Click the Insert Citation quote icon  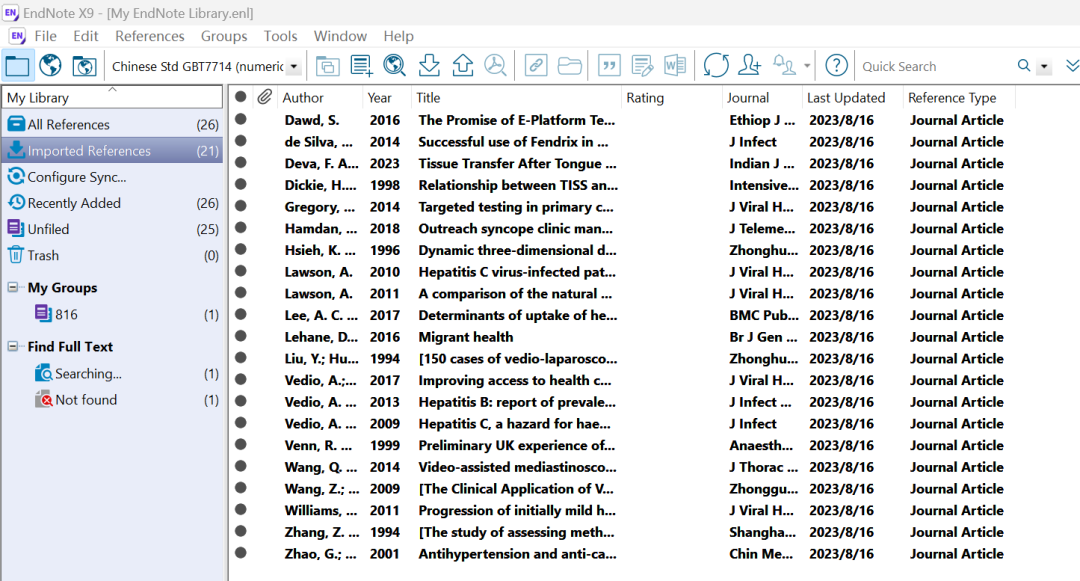[609, 66]
